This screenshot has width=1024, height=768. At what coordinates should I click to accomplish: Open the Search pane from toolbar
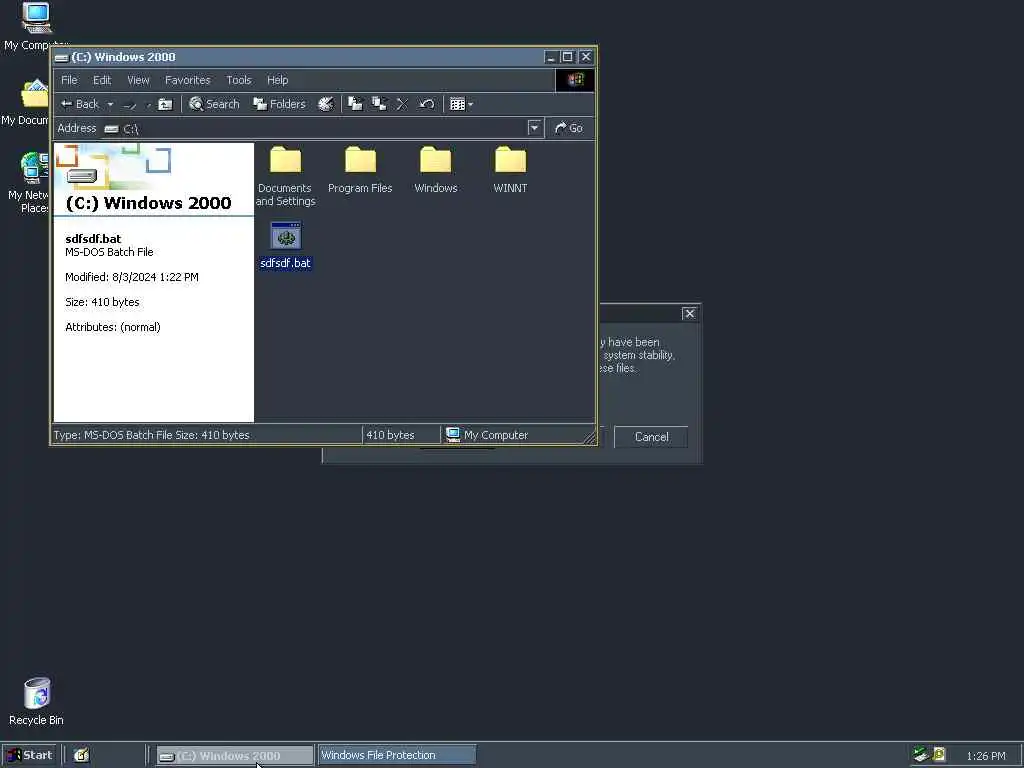coord(214,104)
